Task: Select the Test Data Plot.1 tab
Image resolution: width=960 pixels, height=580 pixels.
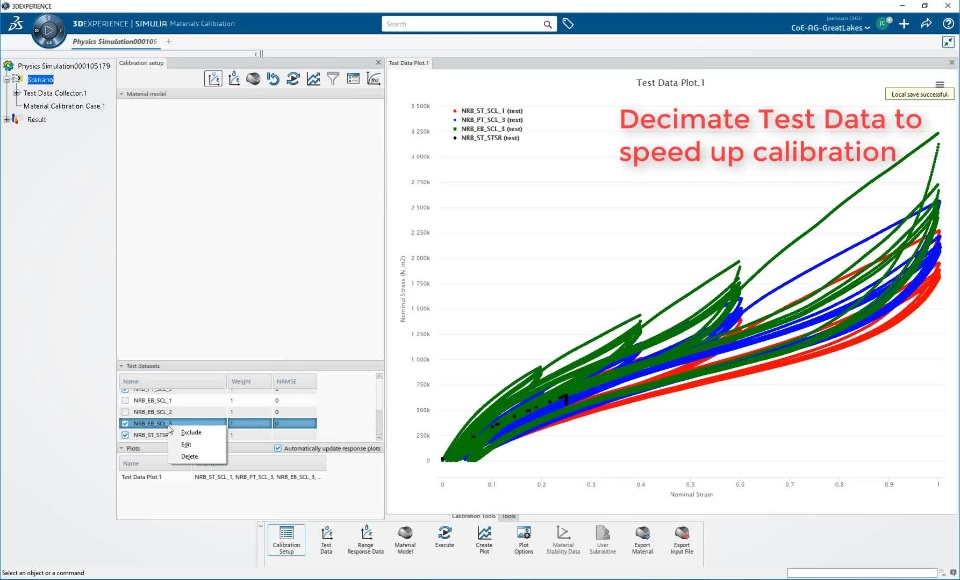Action: coord(409,63)
